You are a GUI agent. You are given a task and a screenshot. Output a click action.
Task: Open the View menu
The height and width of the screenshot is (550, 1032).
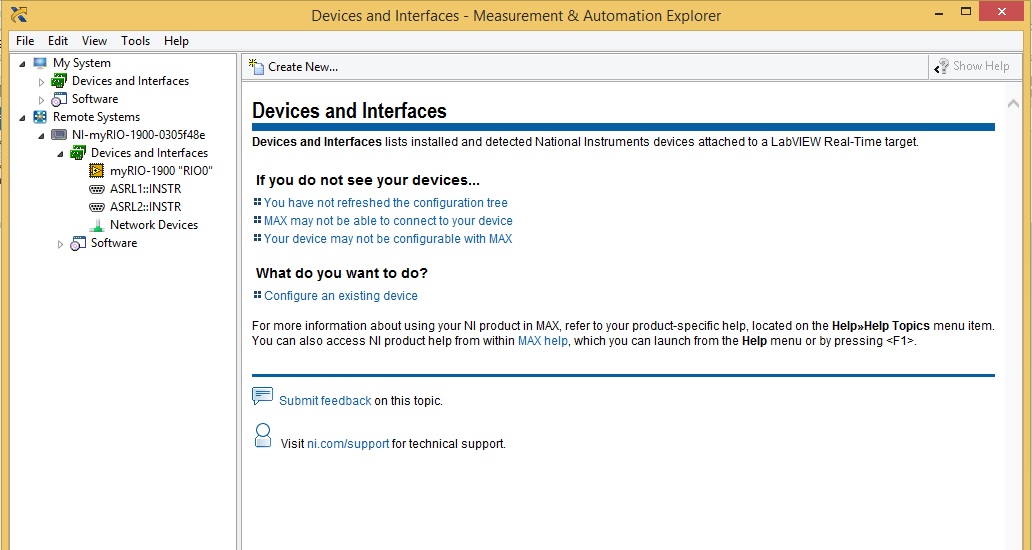point(94,41)
